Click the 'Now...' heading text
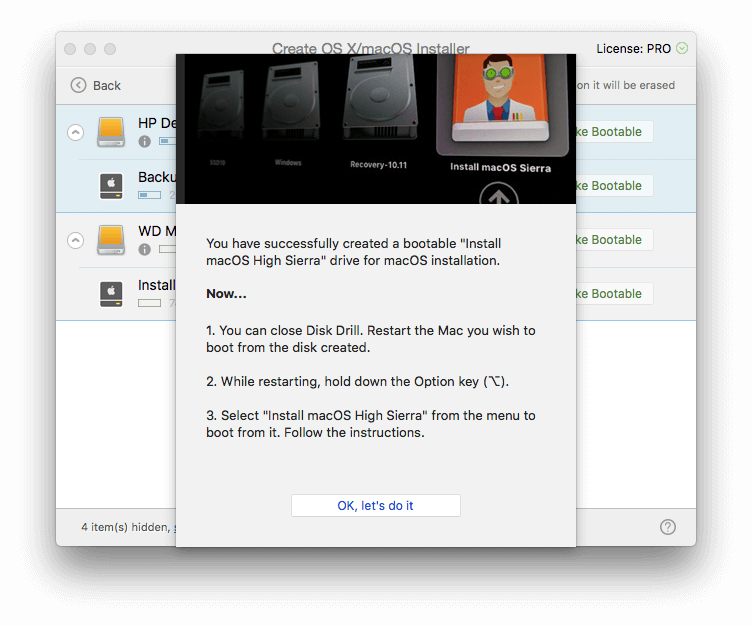Viewport: 752px width, 626px height. [x=226, y=294]
